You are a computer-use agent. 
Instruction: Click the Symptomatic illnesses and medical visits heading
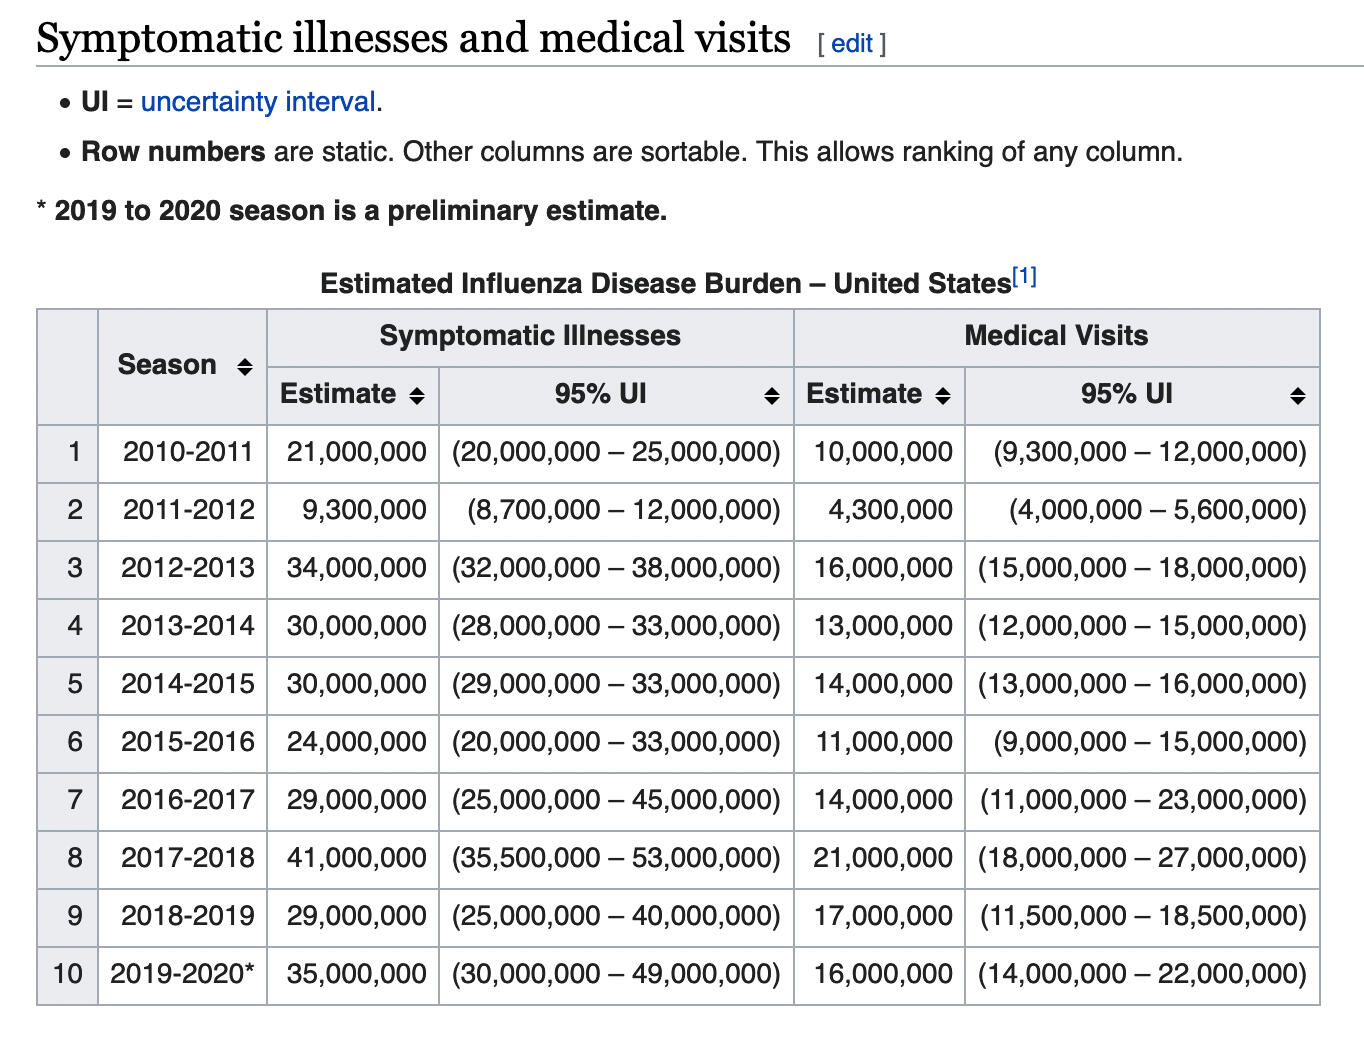tap(413, 39)
